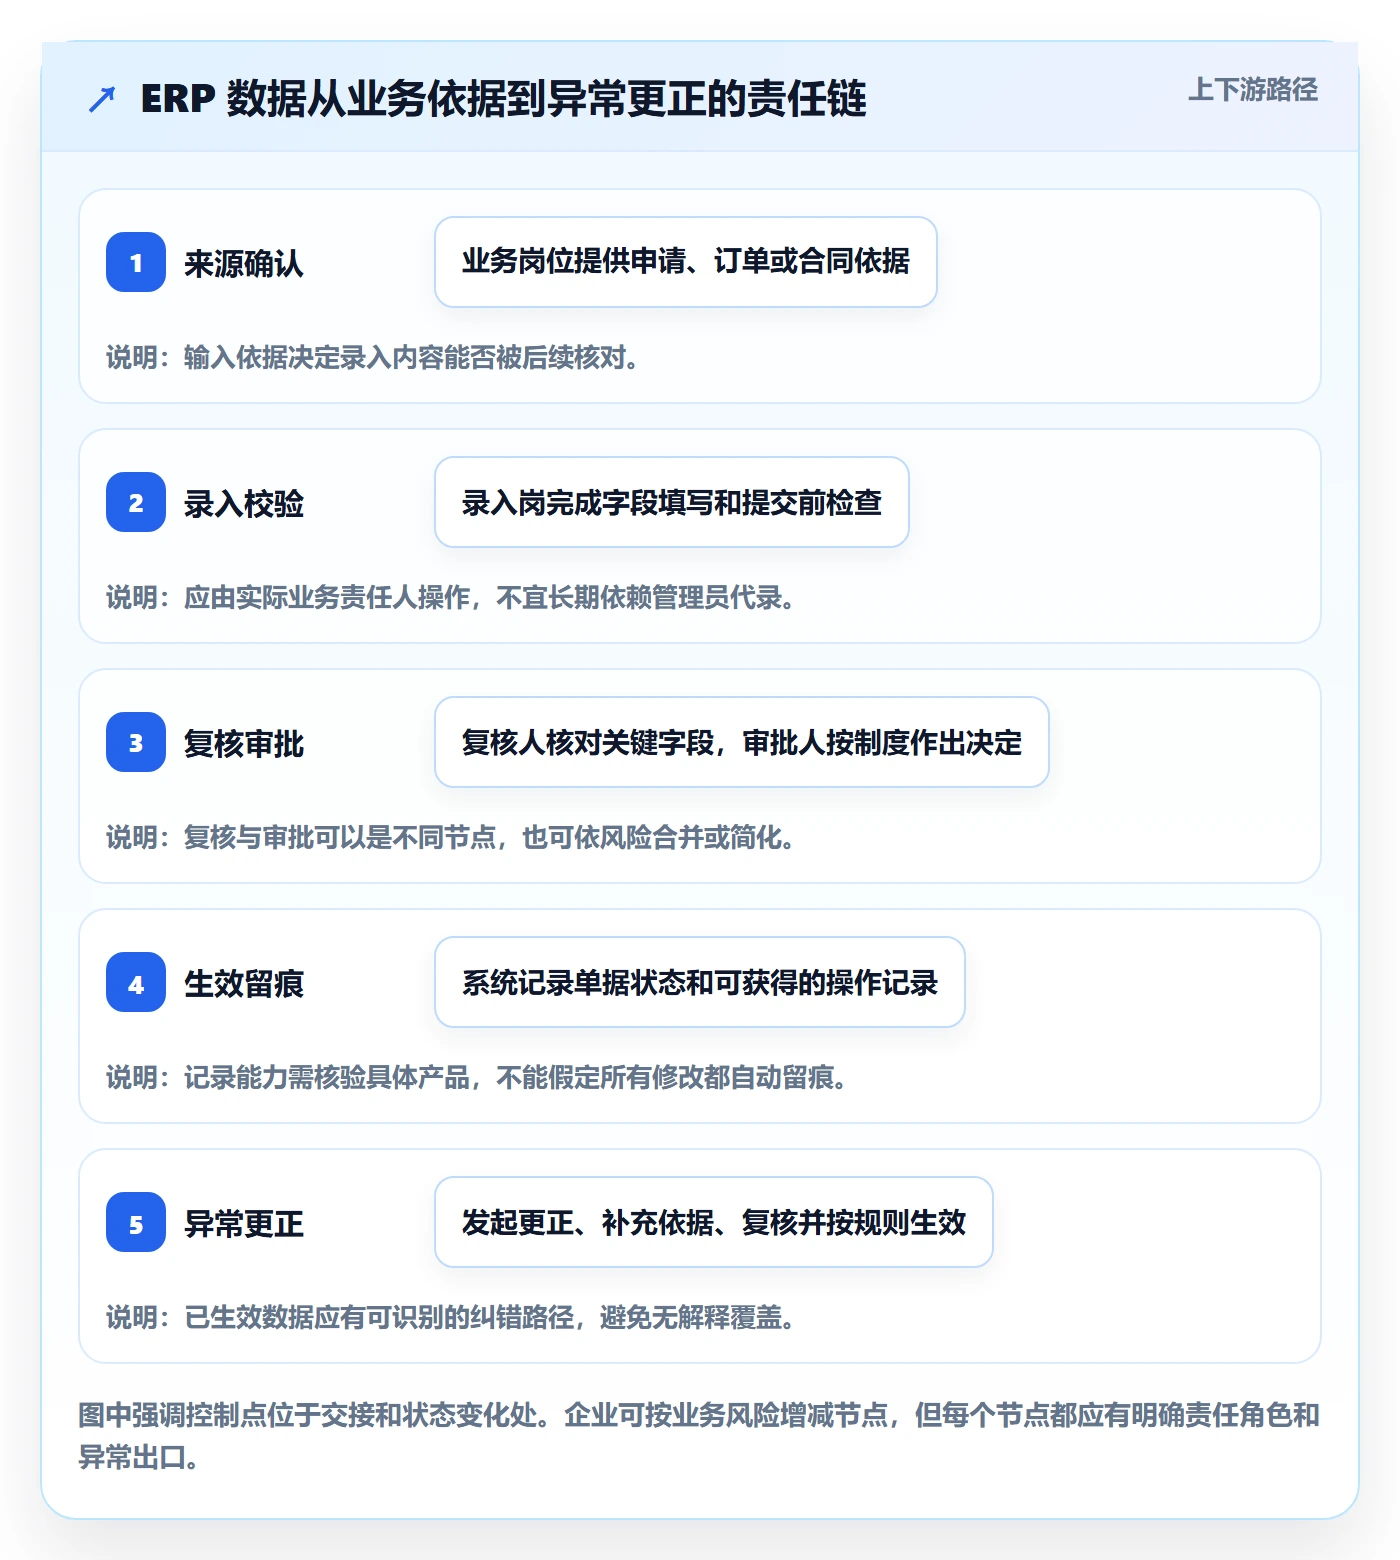The height and width of the screenshot is (1560, 1400).
Task: Select step number 1 badge
Action: 136,262
